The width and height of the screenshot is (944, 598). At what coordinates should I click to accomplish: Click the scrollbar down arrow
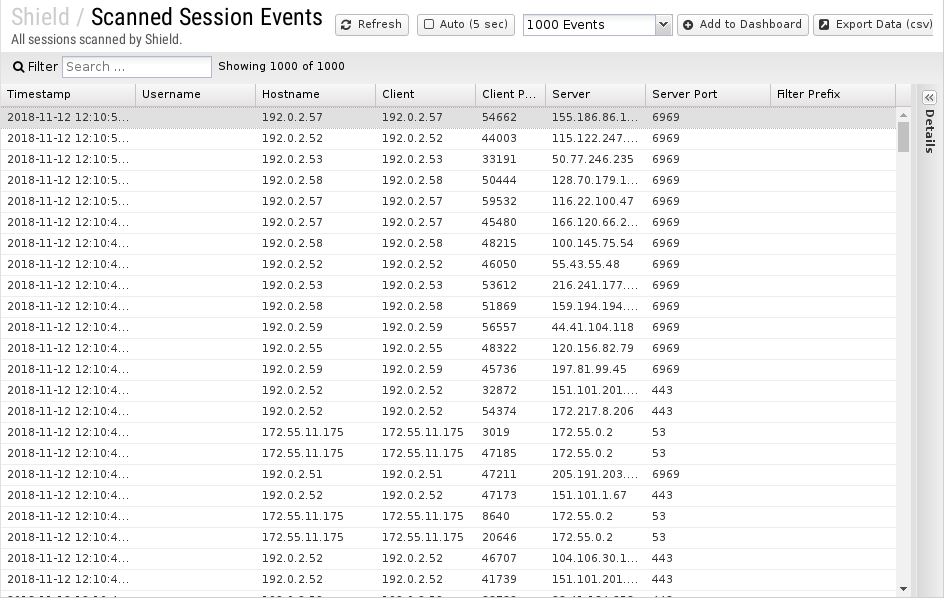(903, 589)
